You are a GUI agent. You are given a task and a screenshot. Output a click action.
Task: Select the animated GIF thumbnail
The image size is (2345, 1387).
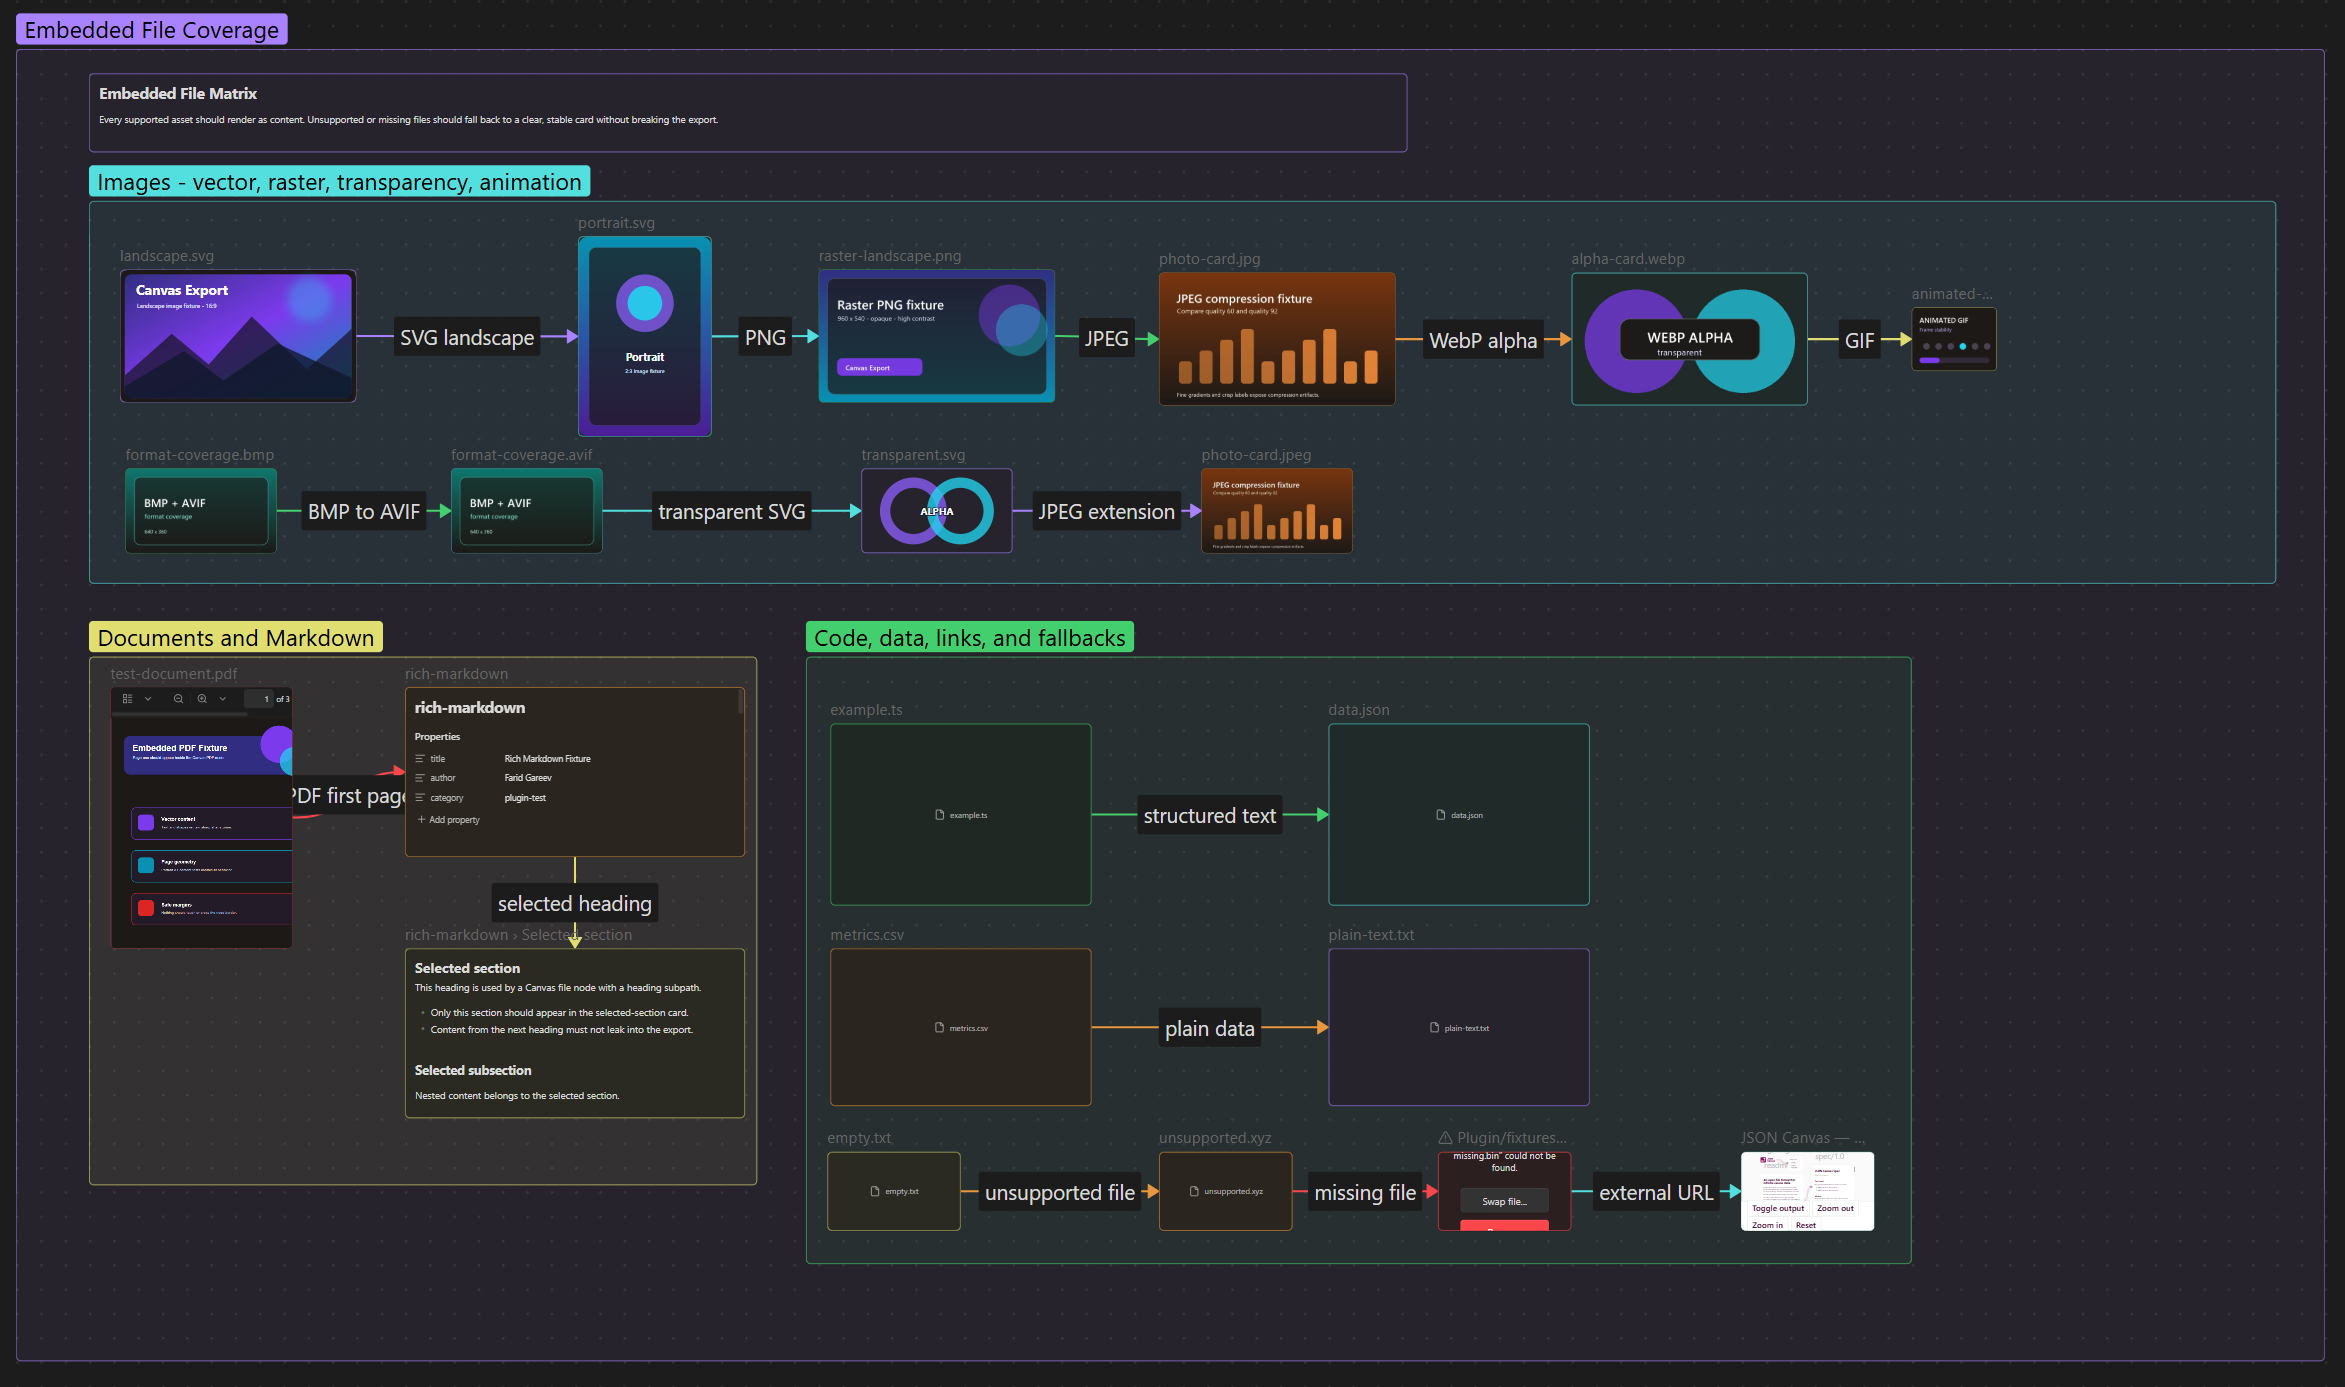coord(1954,339)
